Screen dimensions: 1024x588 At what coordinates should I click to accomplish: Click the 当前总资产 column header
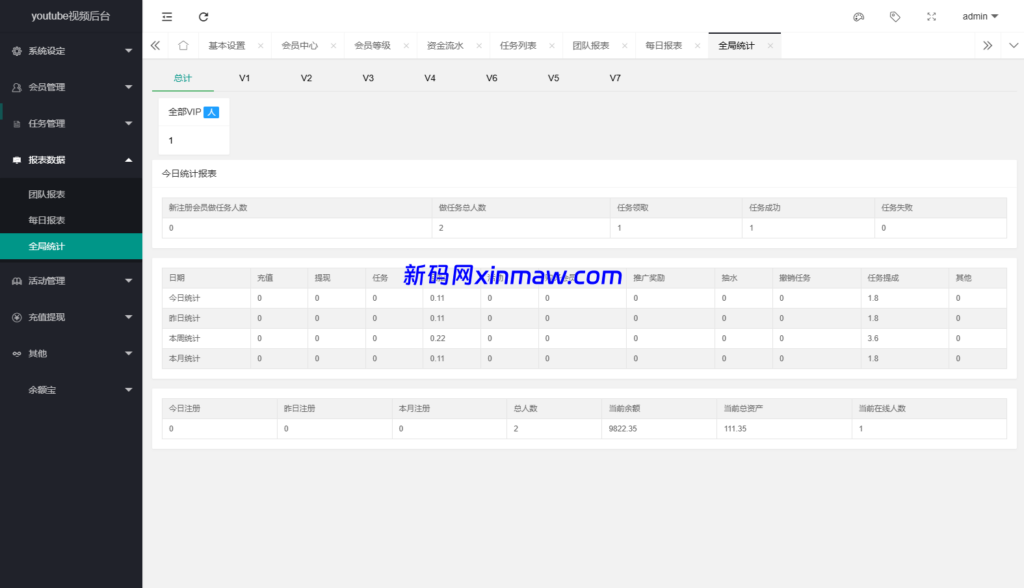(743, 408)
